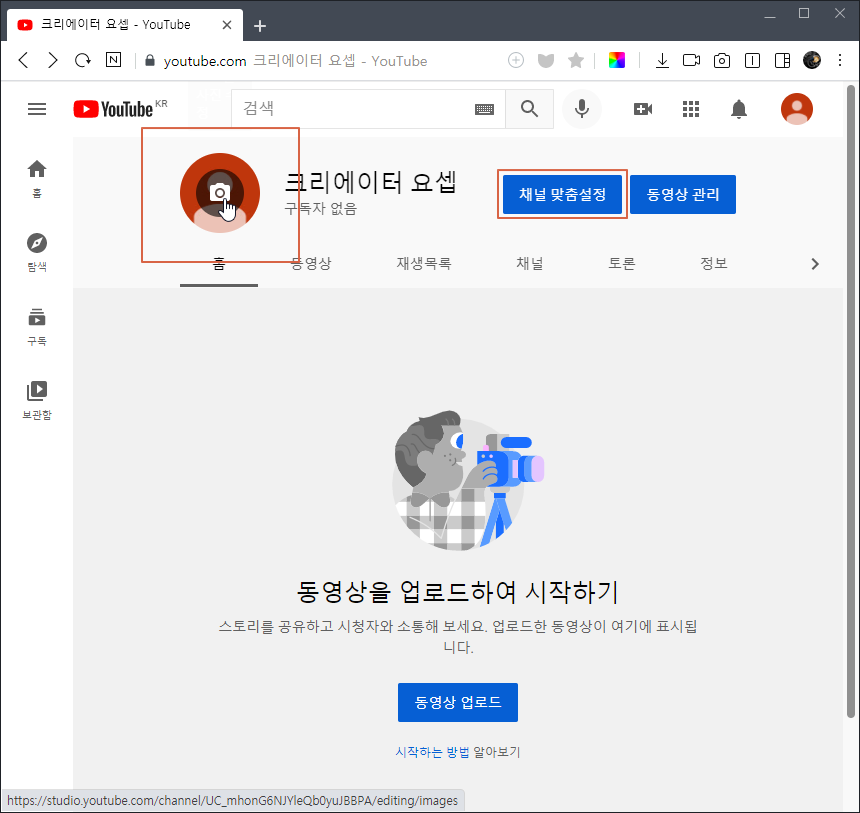The image size is (860, 813).
Task: Select the 홈 channel tab
Action: 219,264
